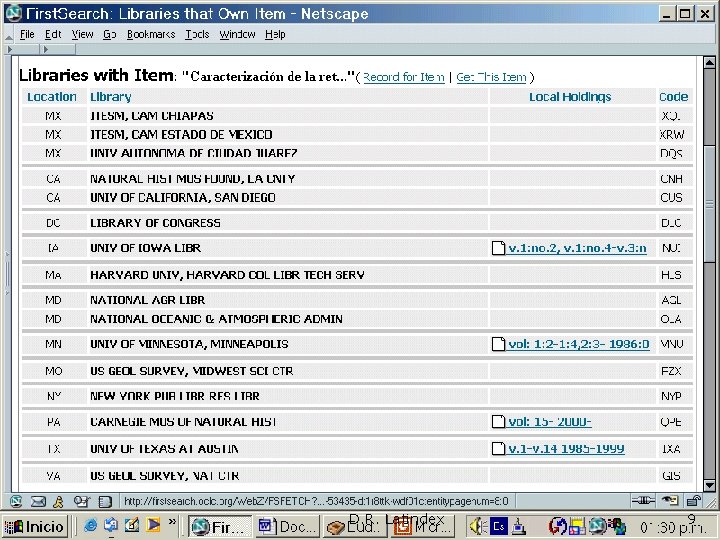
Task: Click the volume speaker icon in the tray
Action: (x=477, y=526)
